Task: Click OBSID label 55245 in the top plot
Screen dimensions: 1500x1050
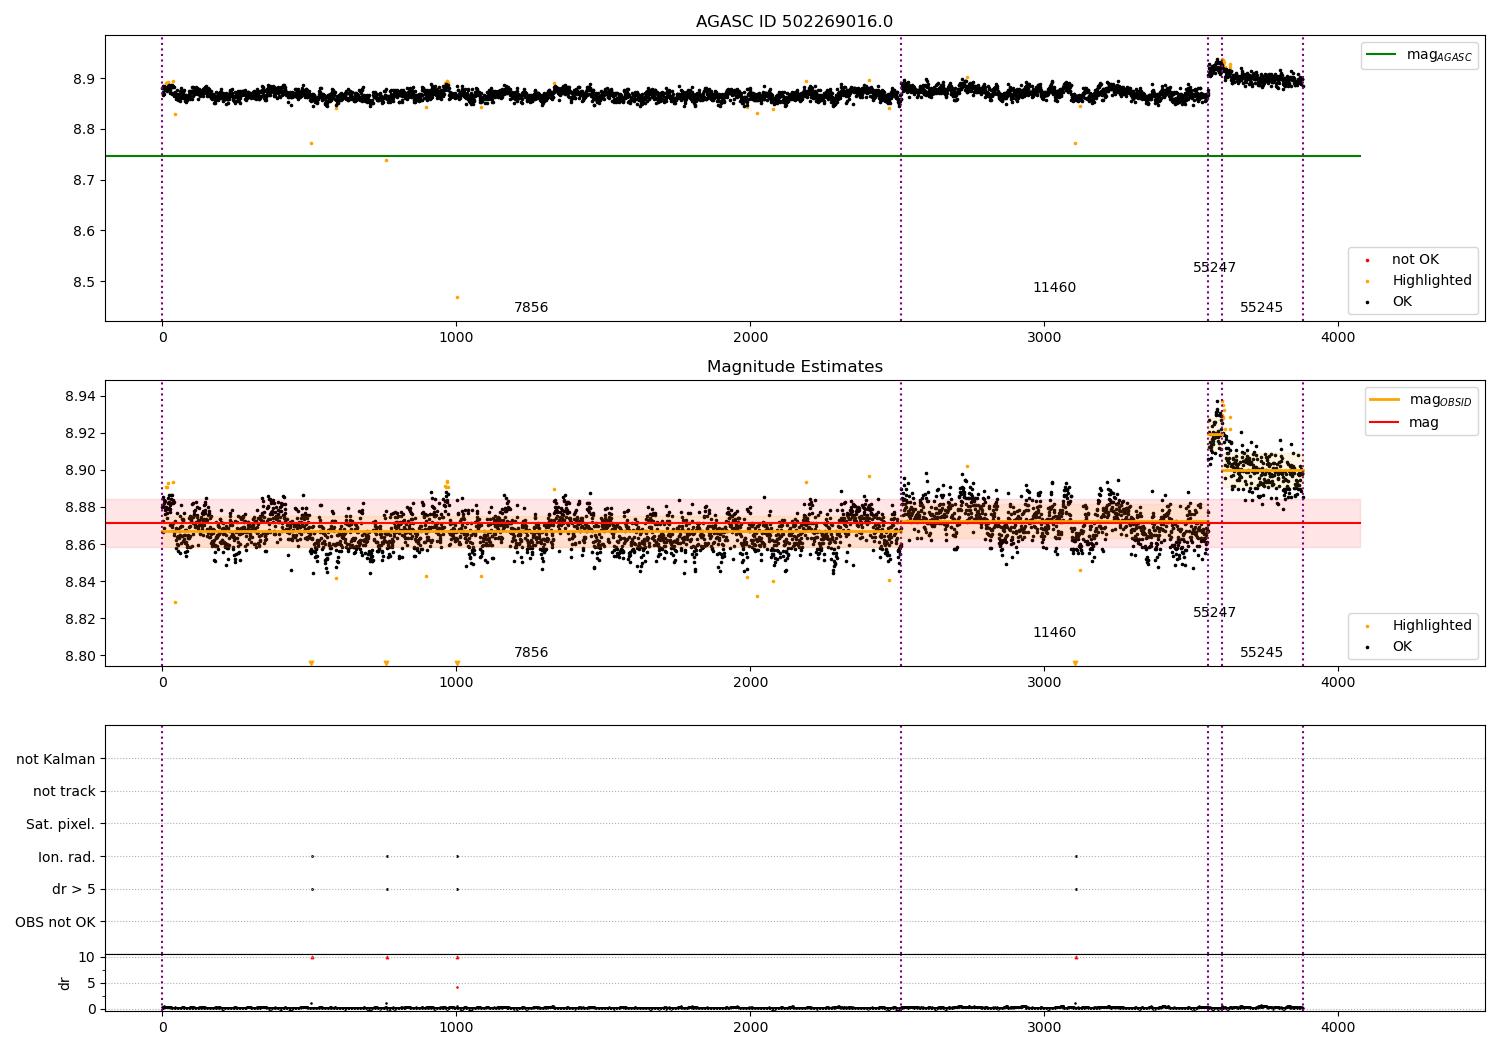Action: 1261,308
